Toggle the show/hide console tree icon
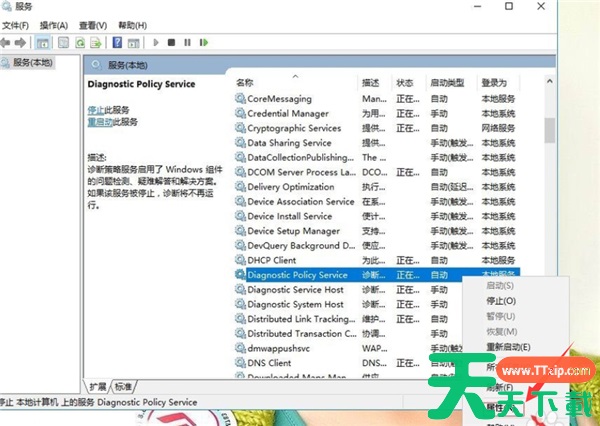The width and height of the screenshot is (600, 426). coord(43,43)
